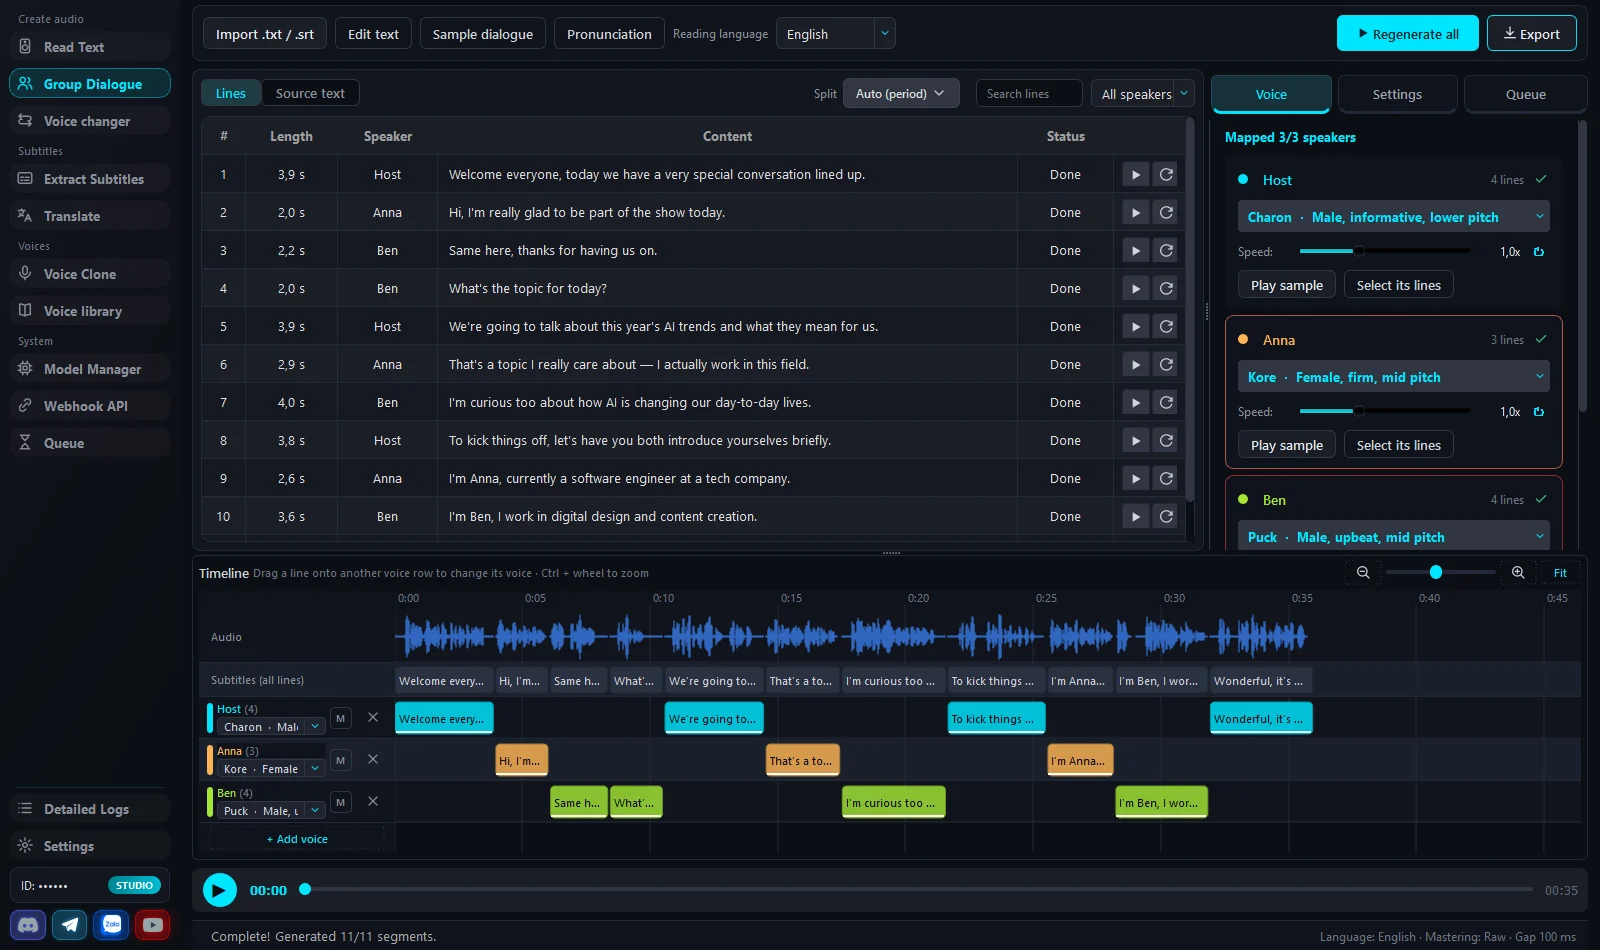The width and height of the screenshot is (1600, 950).
Task: Reset Anna speed to default
Action: 1539,412
